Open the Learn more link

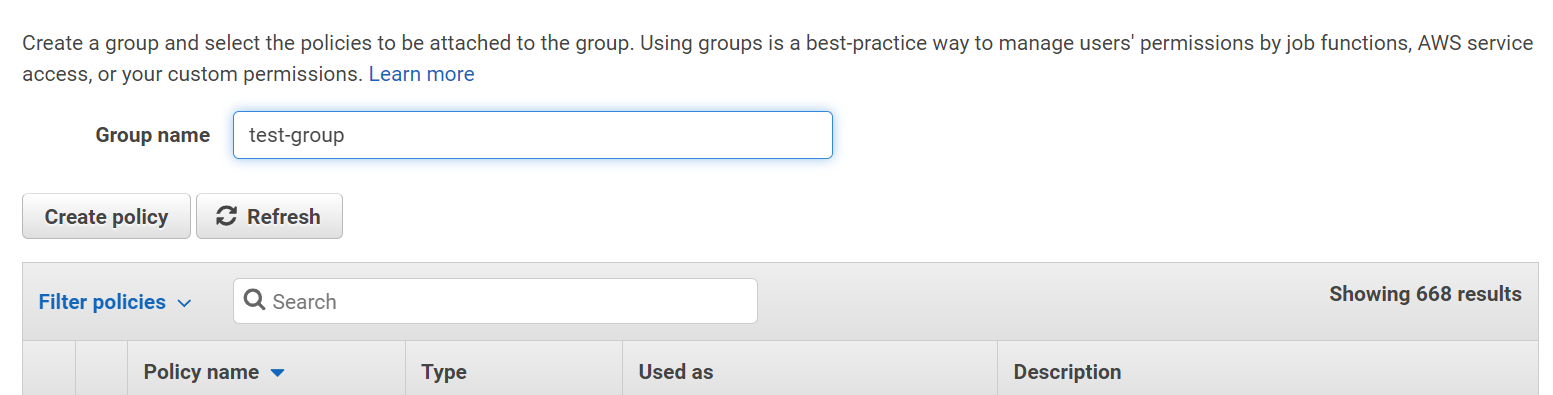point(422,74)
